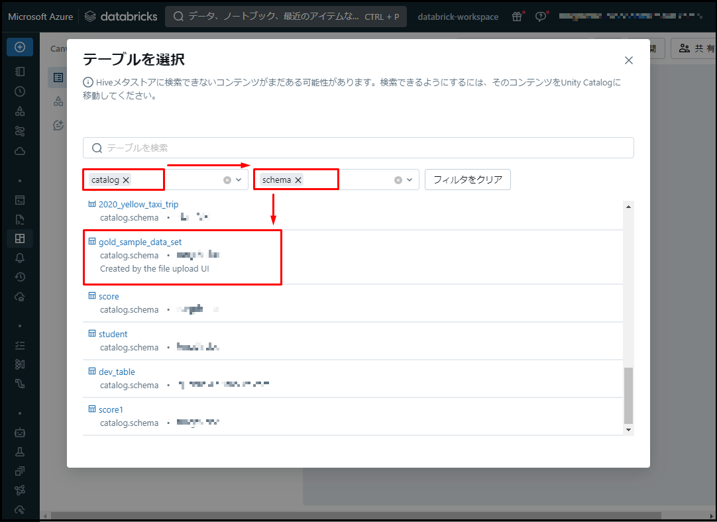Viewport: 717px width, 522px height.
Task: Close the table selection dialog
Action: [629, 60]
